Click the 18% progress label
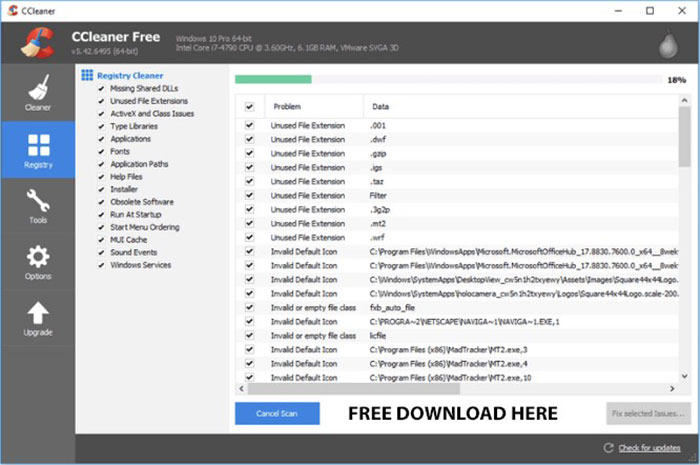Screen dimensions: 700x465 676,80
